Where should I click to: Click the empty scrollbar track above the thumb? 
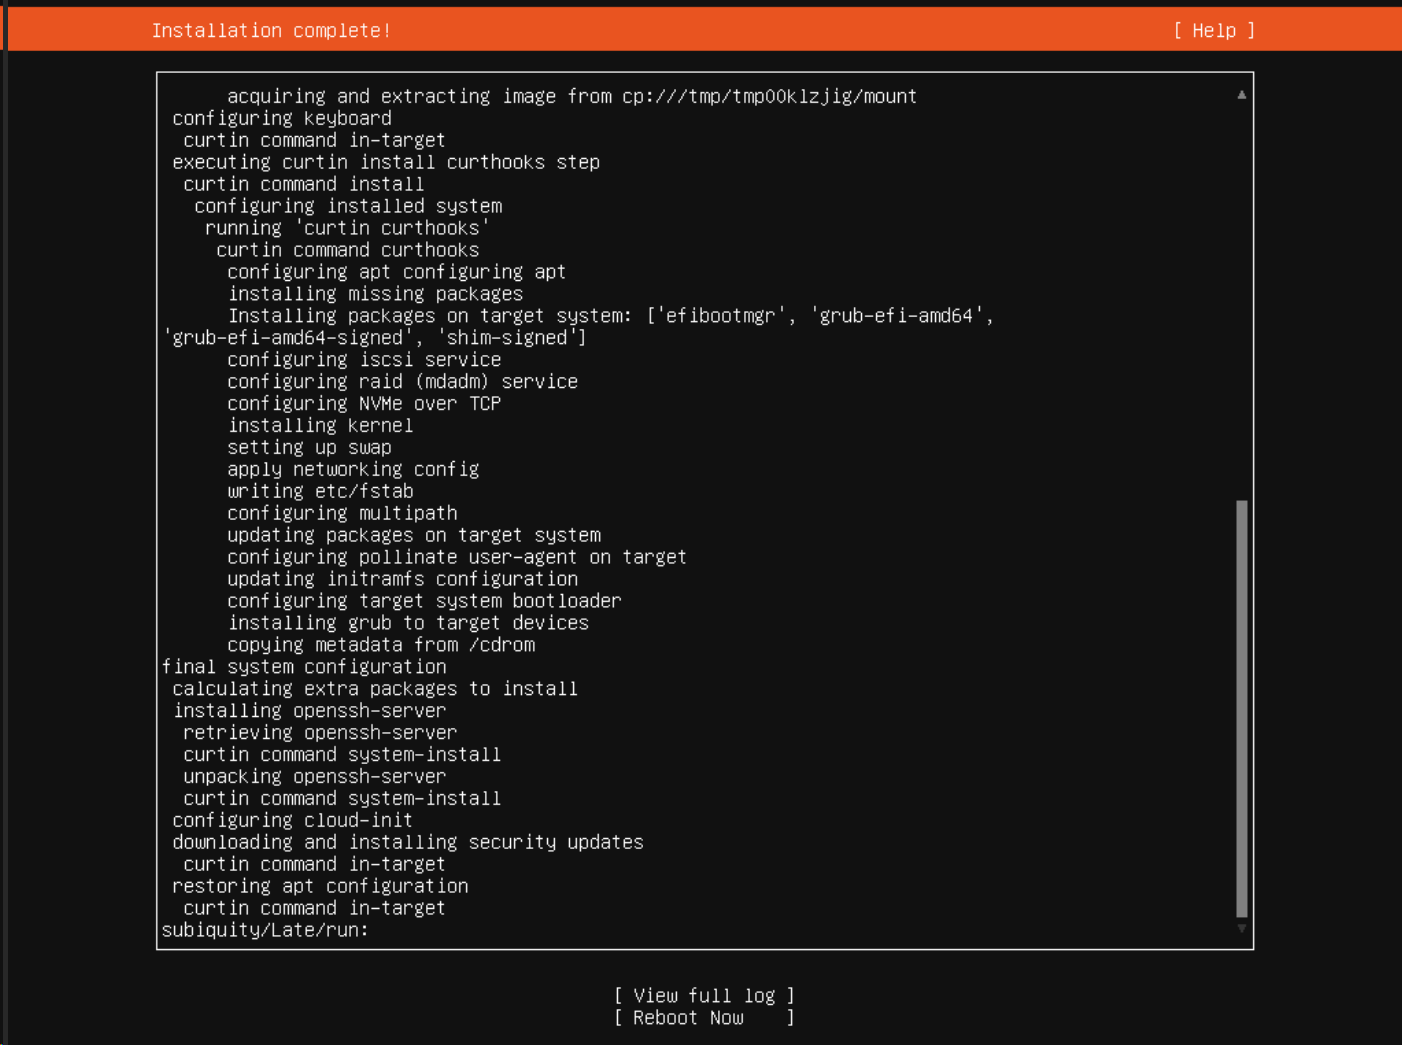pos(1241,300)
